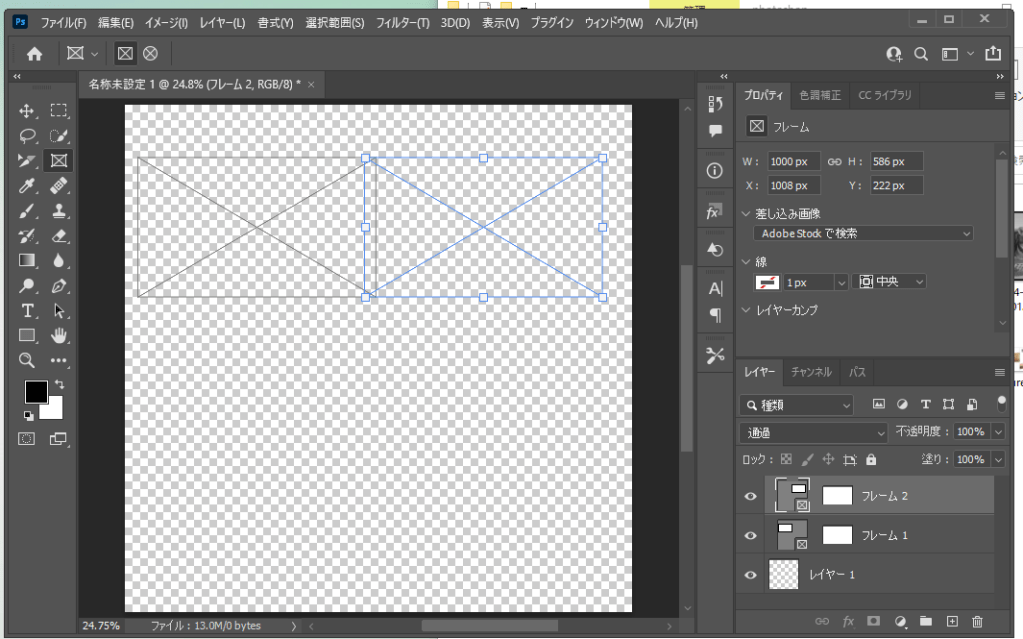Select the Move tool

tap(27, 110)
